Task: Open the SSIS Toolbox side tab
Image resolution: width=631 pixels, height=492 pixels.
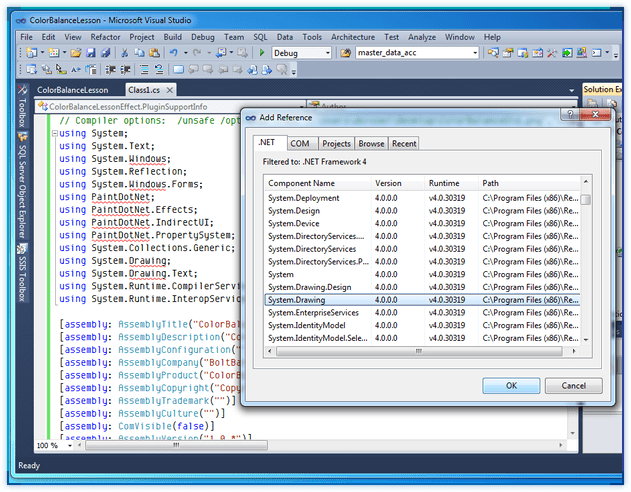Action: point(23,273)
